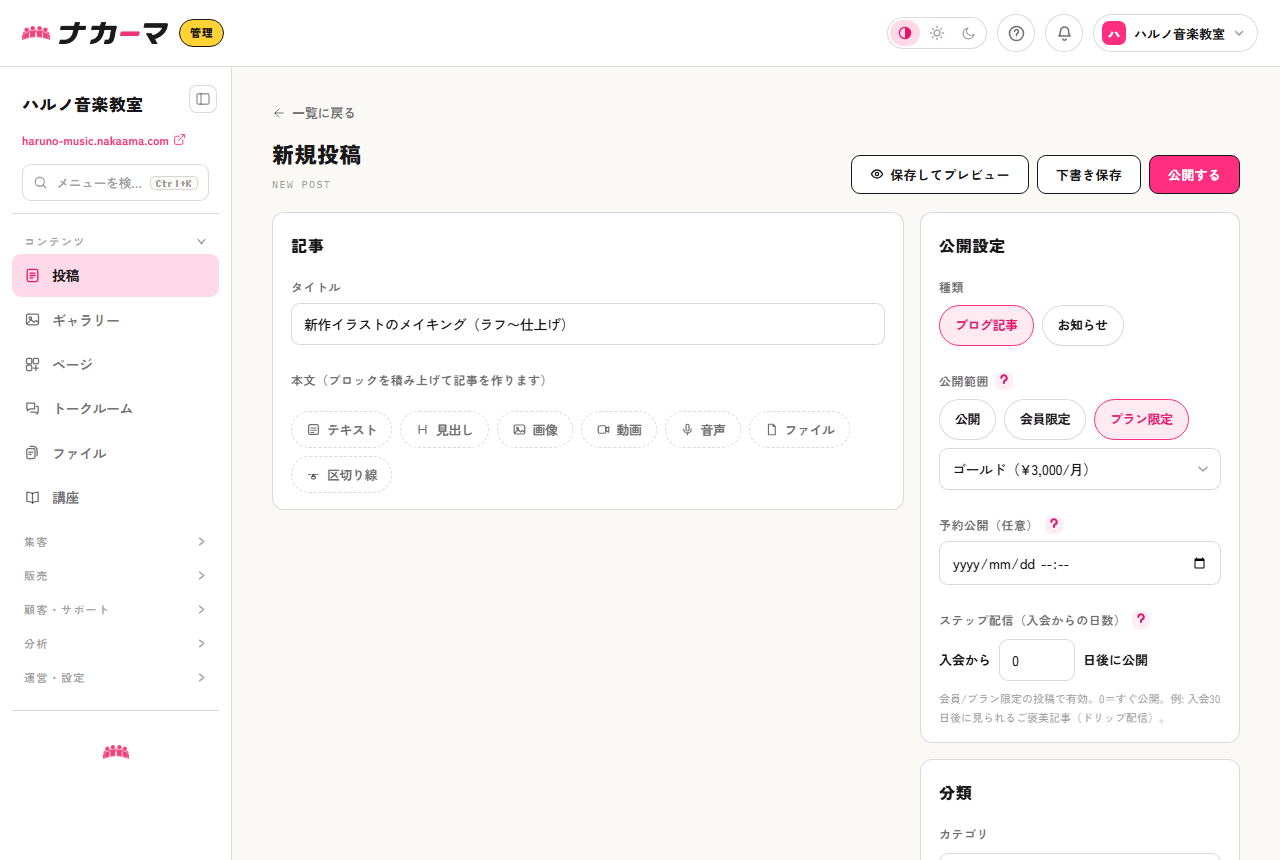Add a 区切り線 block

point(341,475)
